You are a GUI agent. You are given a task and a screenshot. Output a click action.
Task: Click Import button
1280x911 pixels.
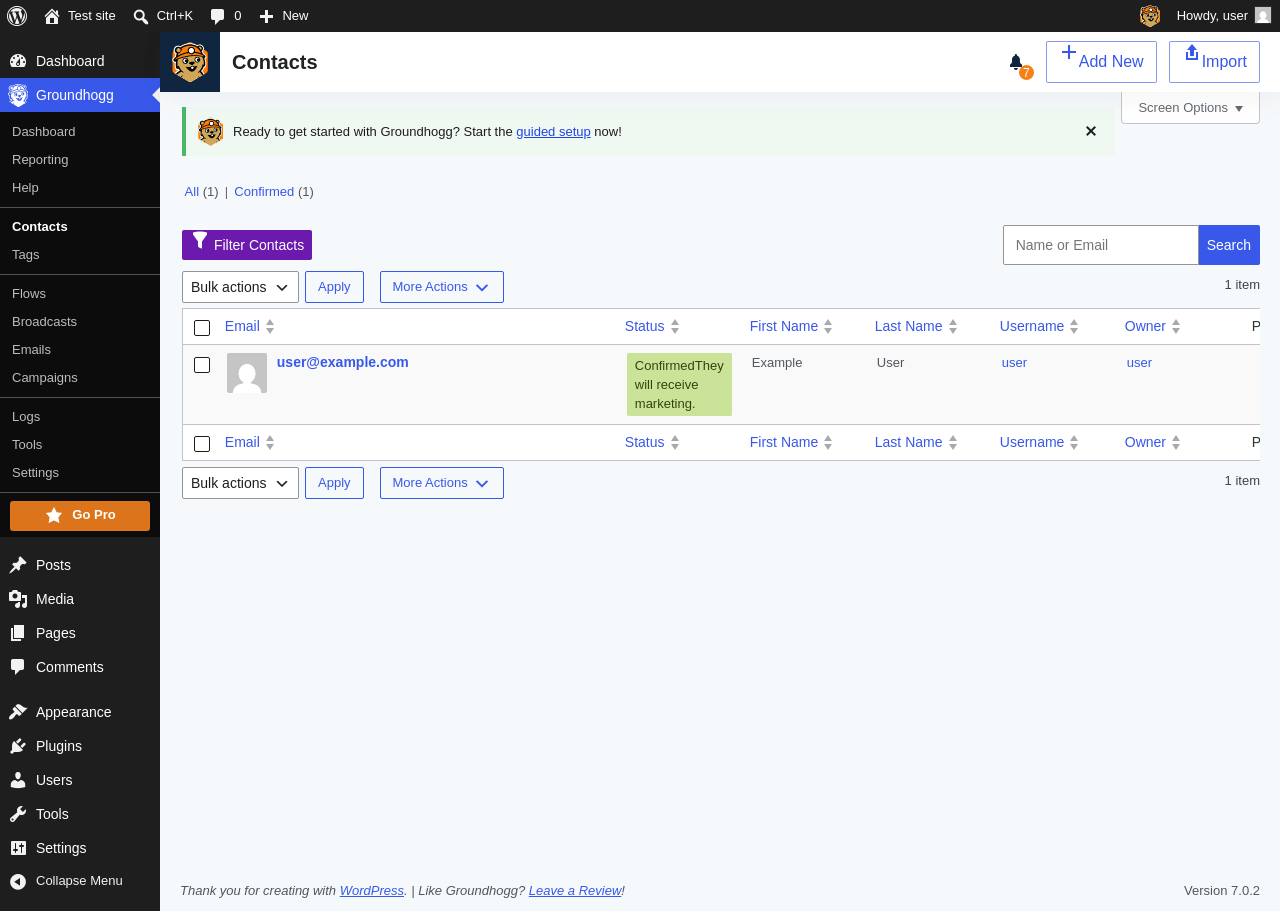1214,62
